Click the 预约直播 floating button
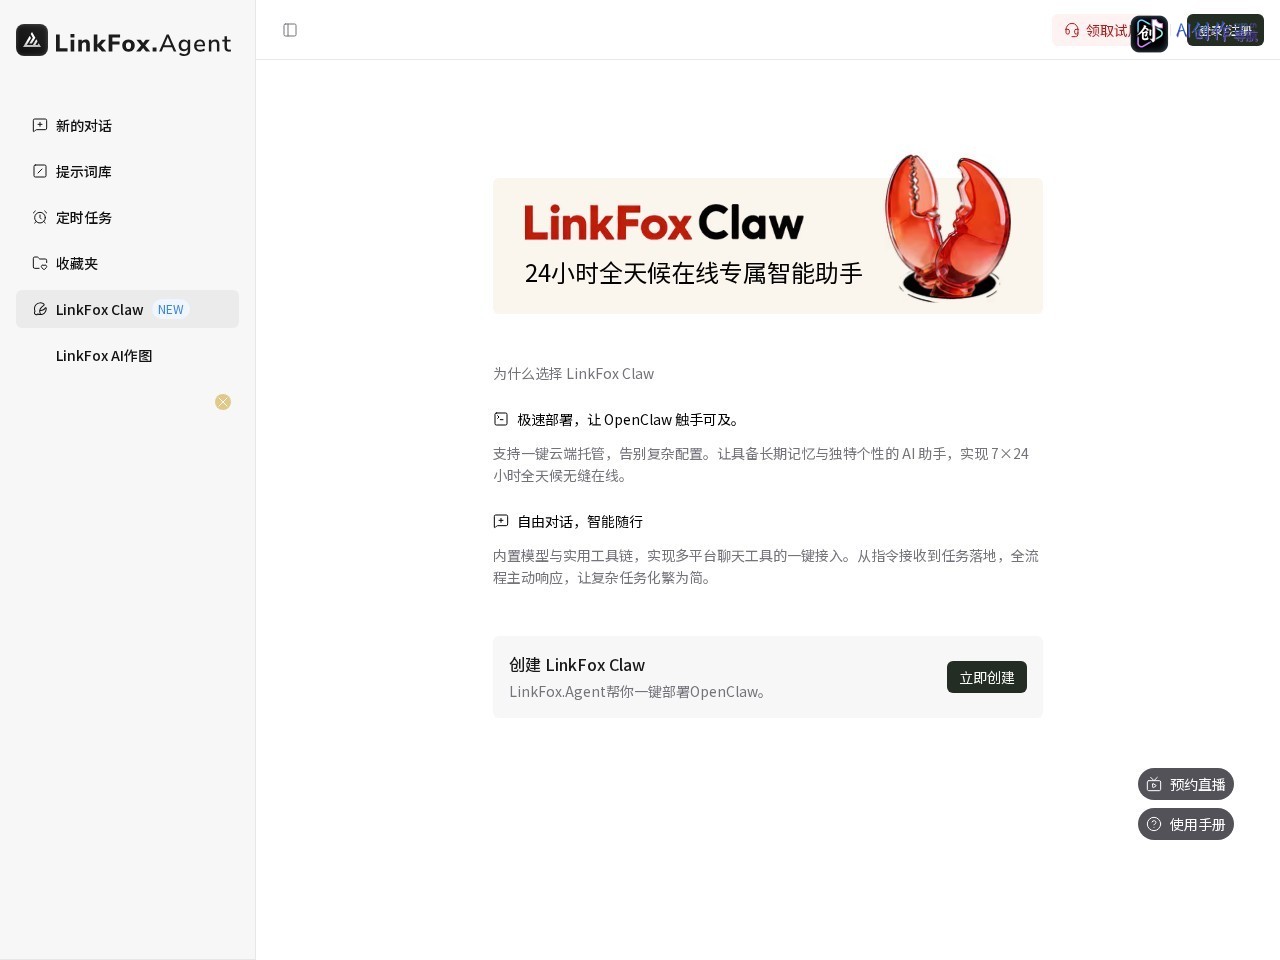The height and width of the screenshot is (960, 1280). pyautogui.click(x=1186, y=784)
